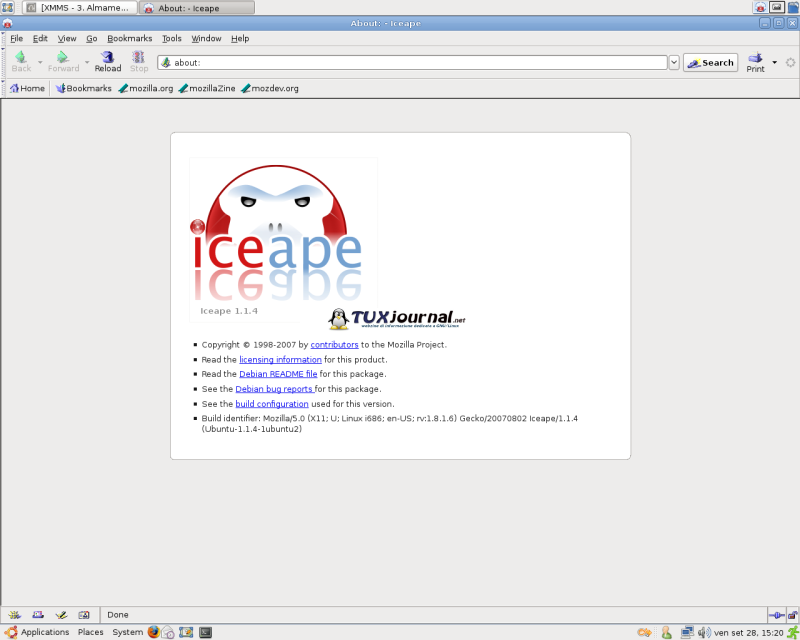The width and height of the screenshot is (800, 640).
Task: Follow the licensing information link
Action: 280,359
